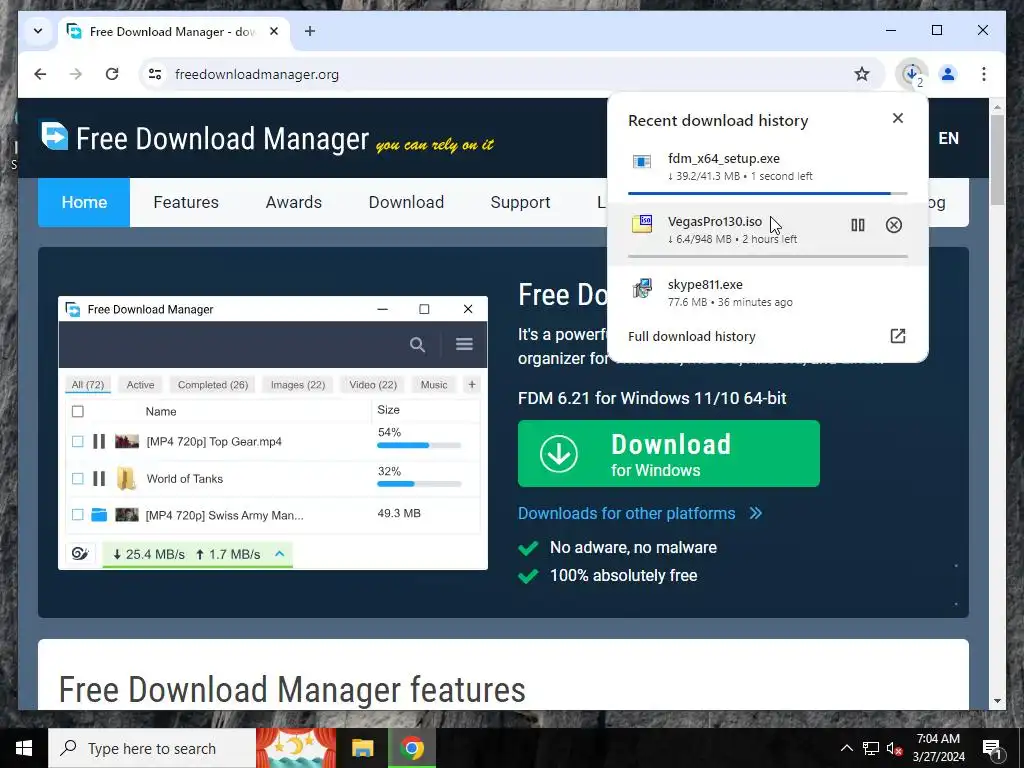
Task: Select the Images (22) filter tab
Action: click(x=298, y=385)
